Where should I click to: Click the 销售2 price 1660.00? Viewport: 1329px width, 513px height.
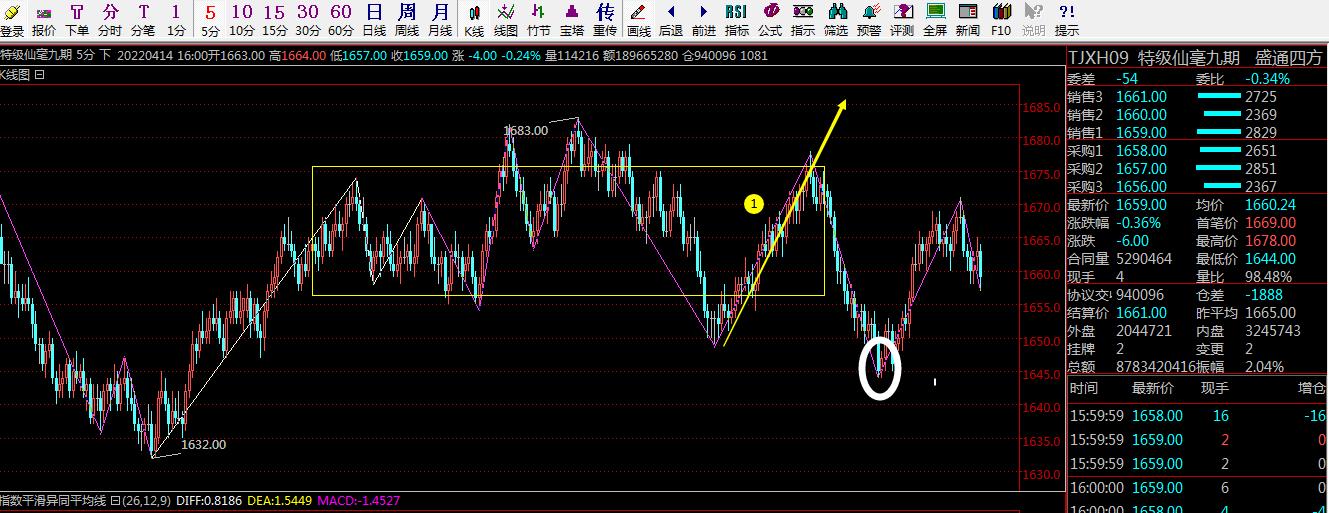tap(1142, 114)
